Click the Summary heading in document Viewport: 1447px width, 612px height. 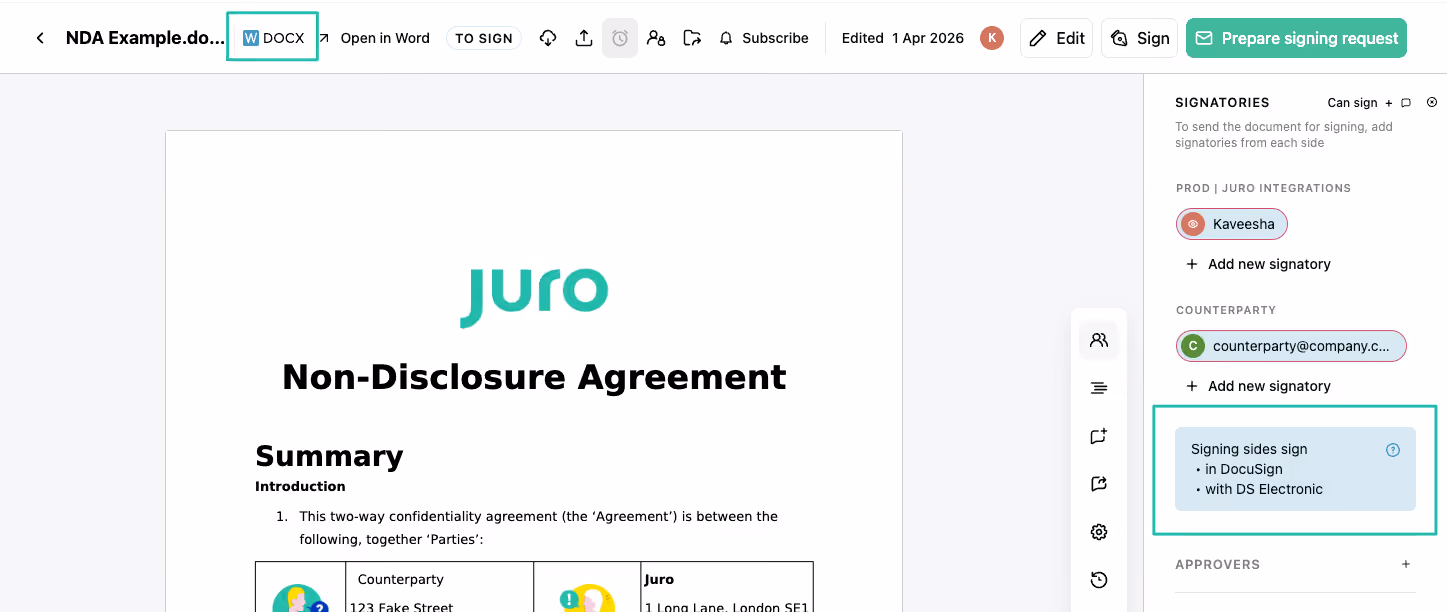click(329, 456)
